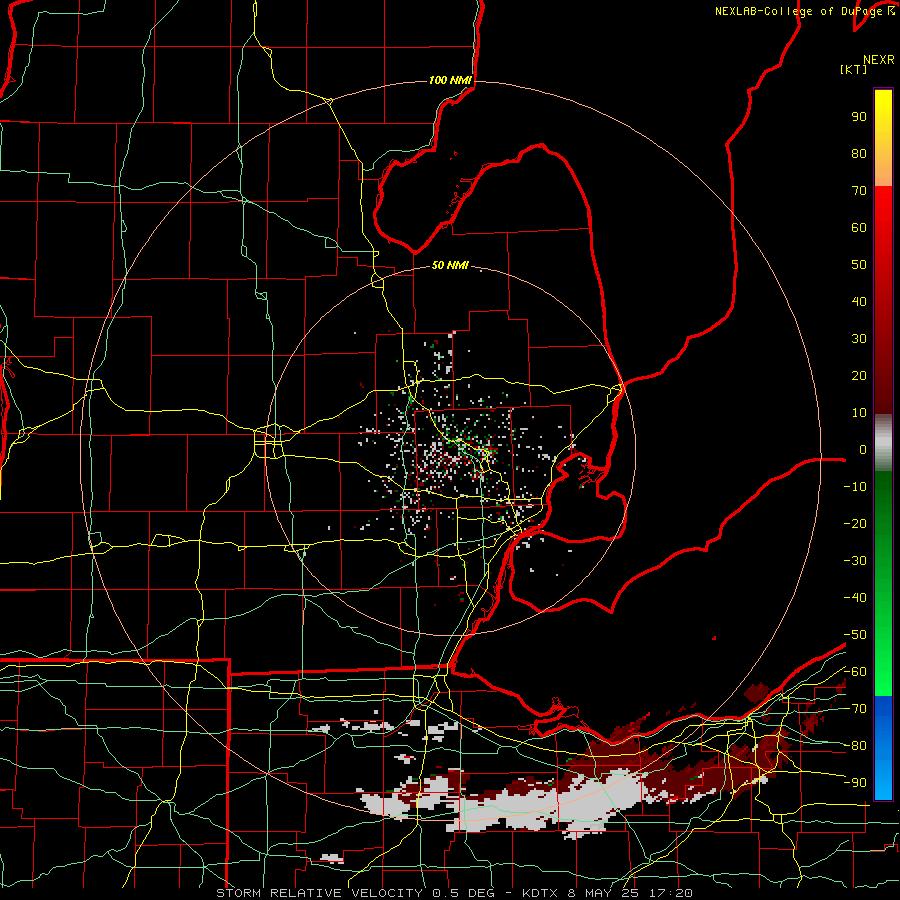Click the -10 value on velocity scale
This screenshot has height=900, width=900.
855,487
